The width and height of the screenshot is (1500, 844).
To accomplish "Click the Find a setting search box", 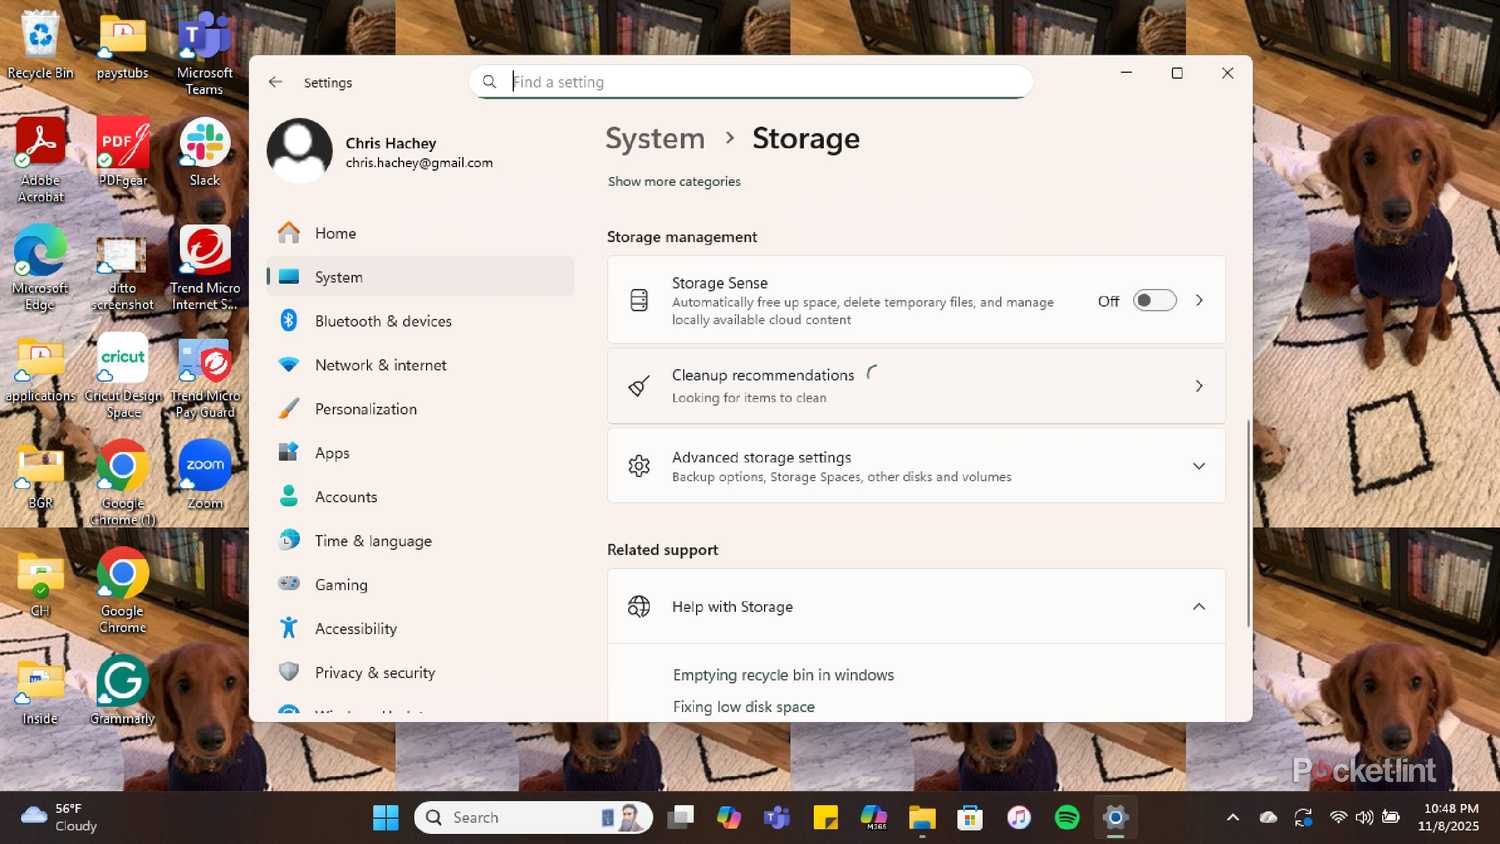I will point(760,82).
